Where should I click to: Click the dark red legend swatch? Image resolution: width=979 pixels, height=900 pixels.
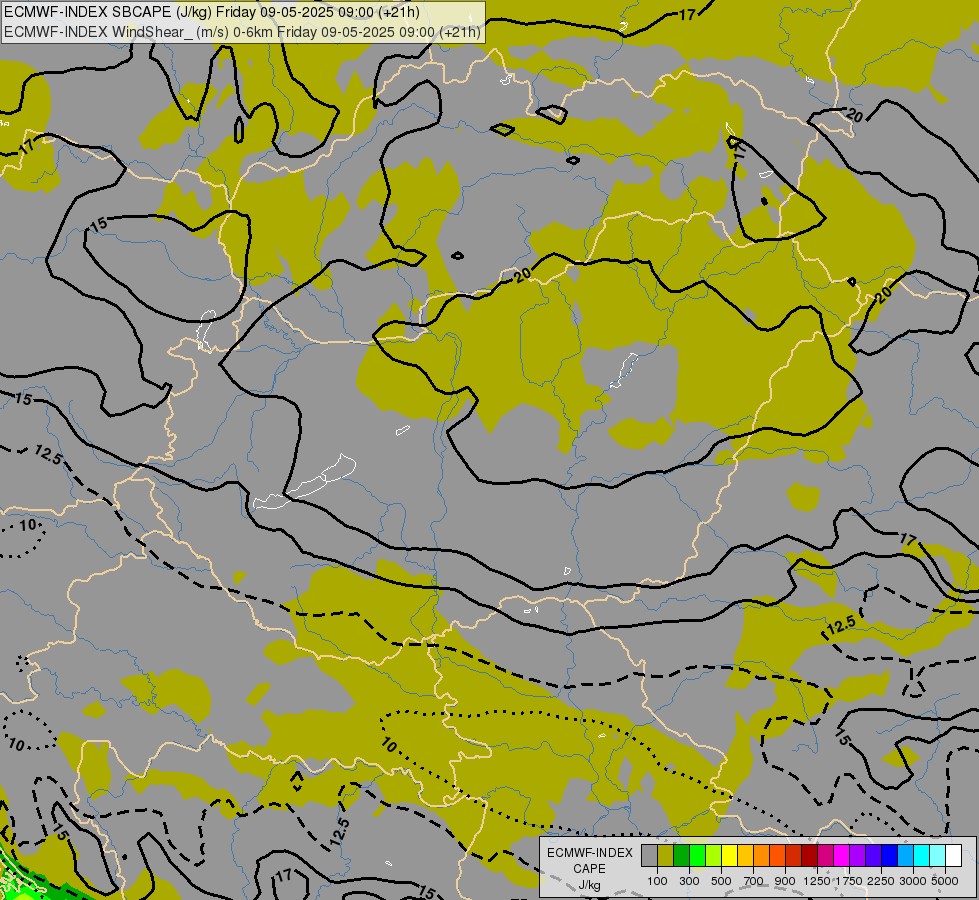809,855
